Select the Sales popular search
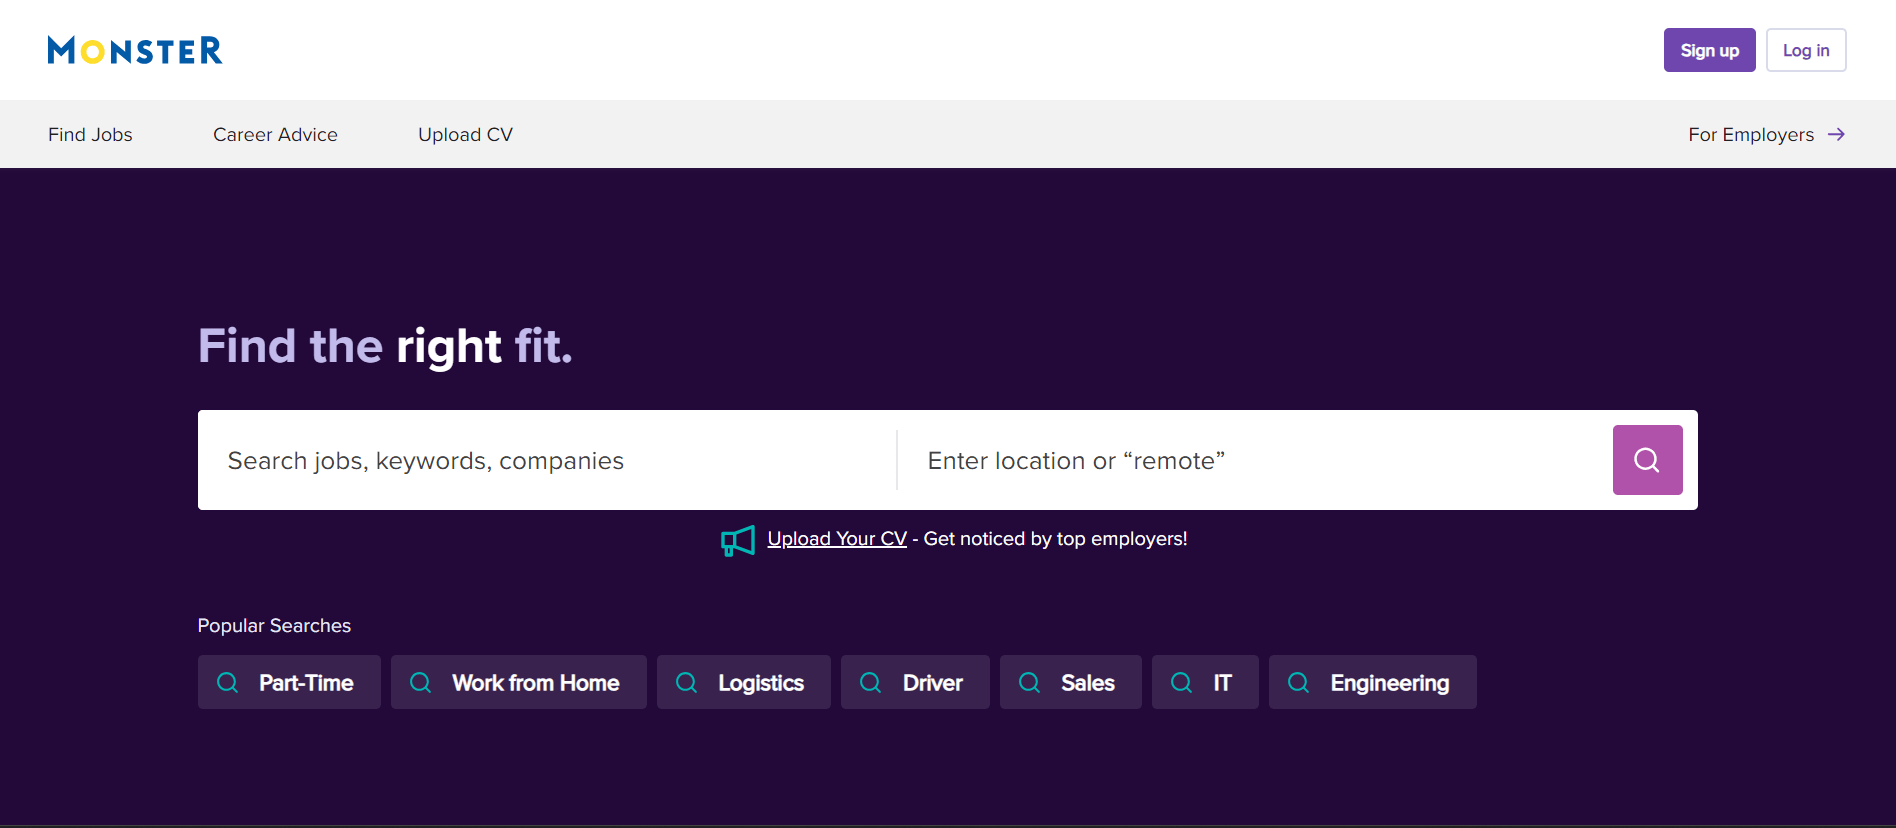 (1071, 682)
